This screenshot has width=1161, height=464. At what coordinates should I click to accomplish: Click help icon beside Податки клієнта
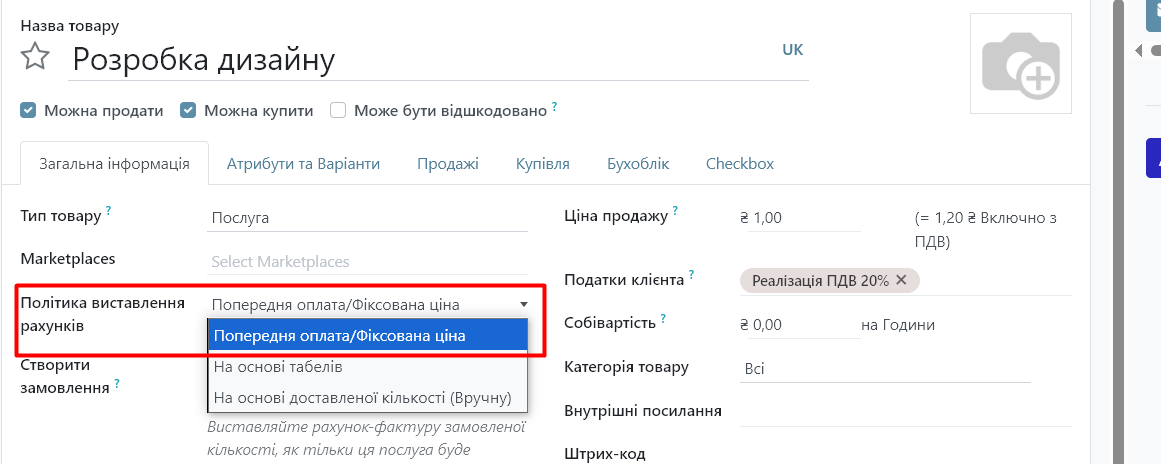(x=692, y=275)
